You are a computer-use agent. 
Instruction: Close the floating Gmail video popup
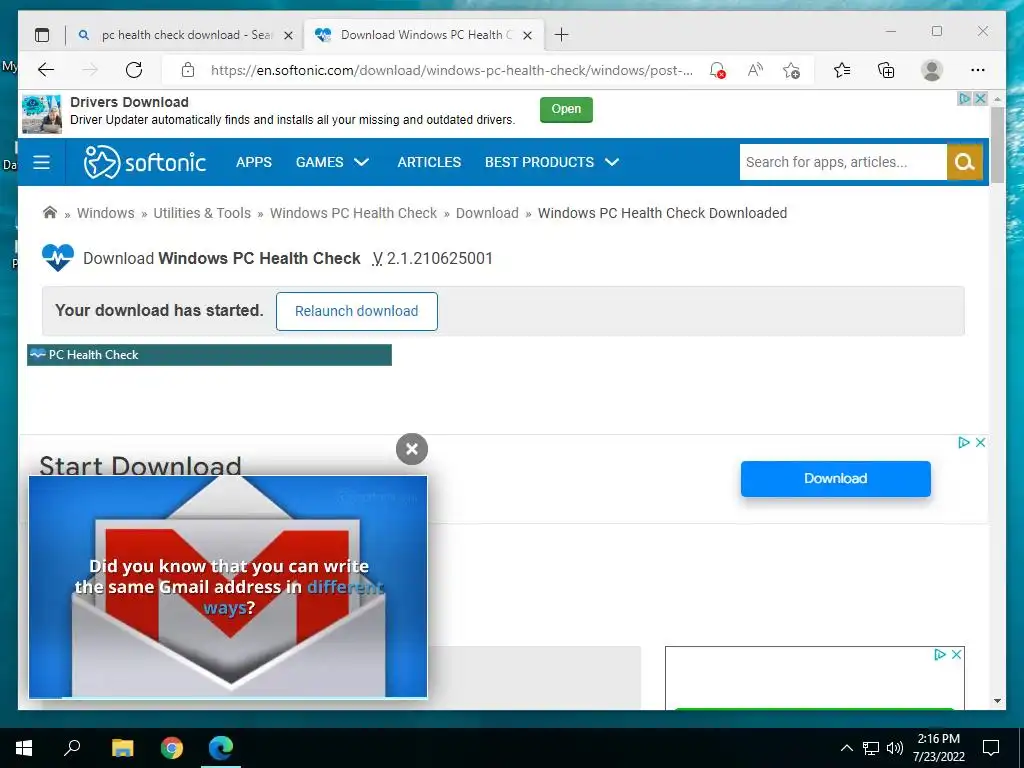411,449
